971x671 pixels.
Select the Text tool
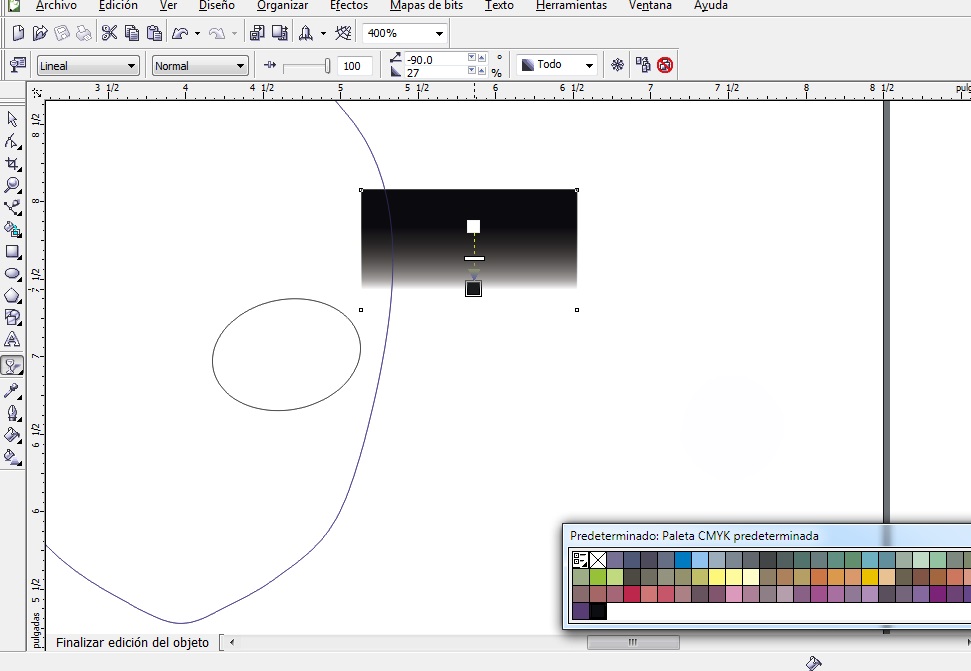tap(12, 339)
